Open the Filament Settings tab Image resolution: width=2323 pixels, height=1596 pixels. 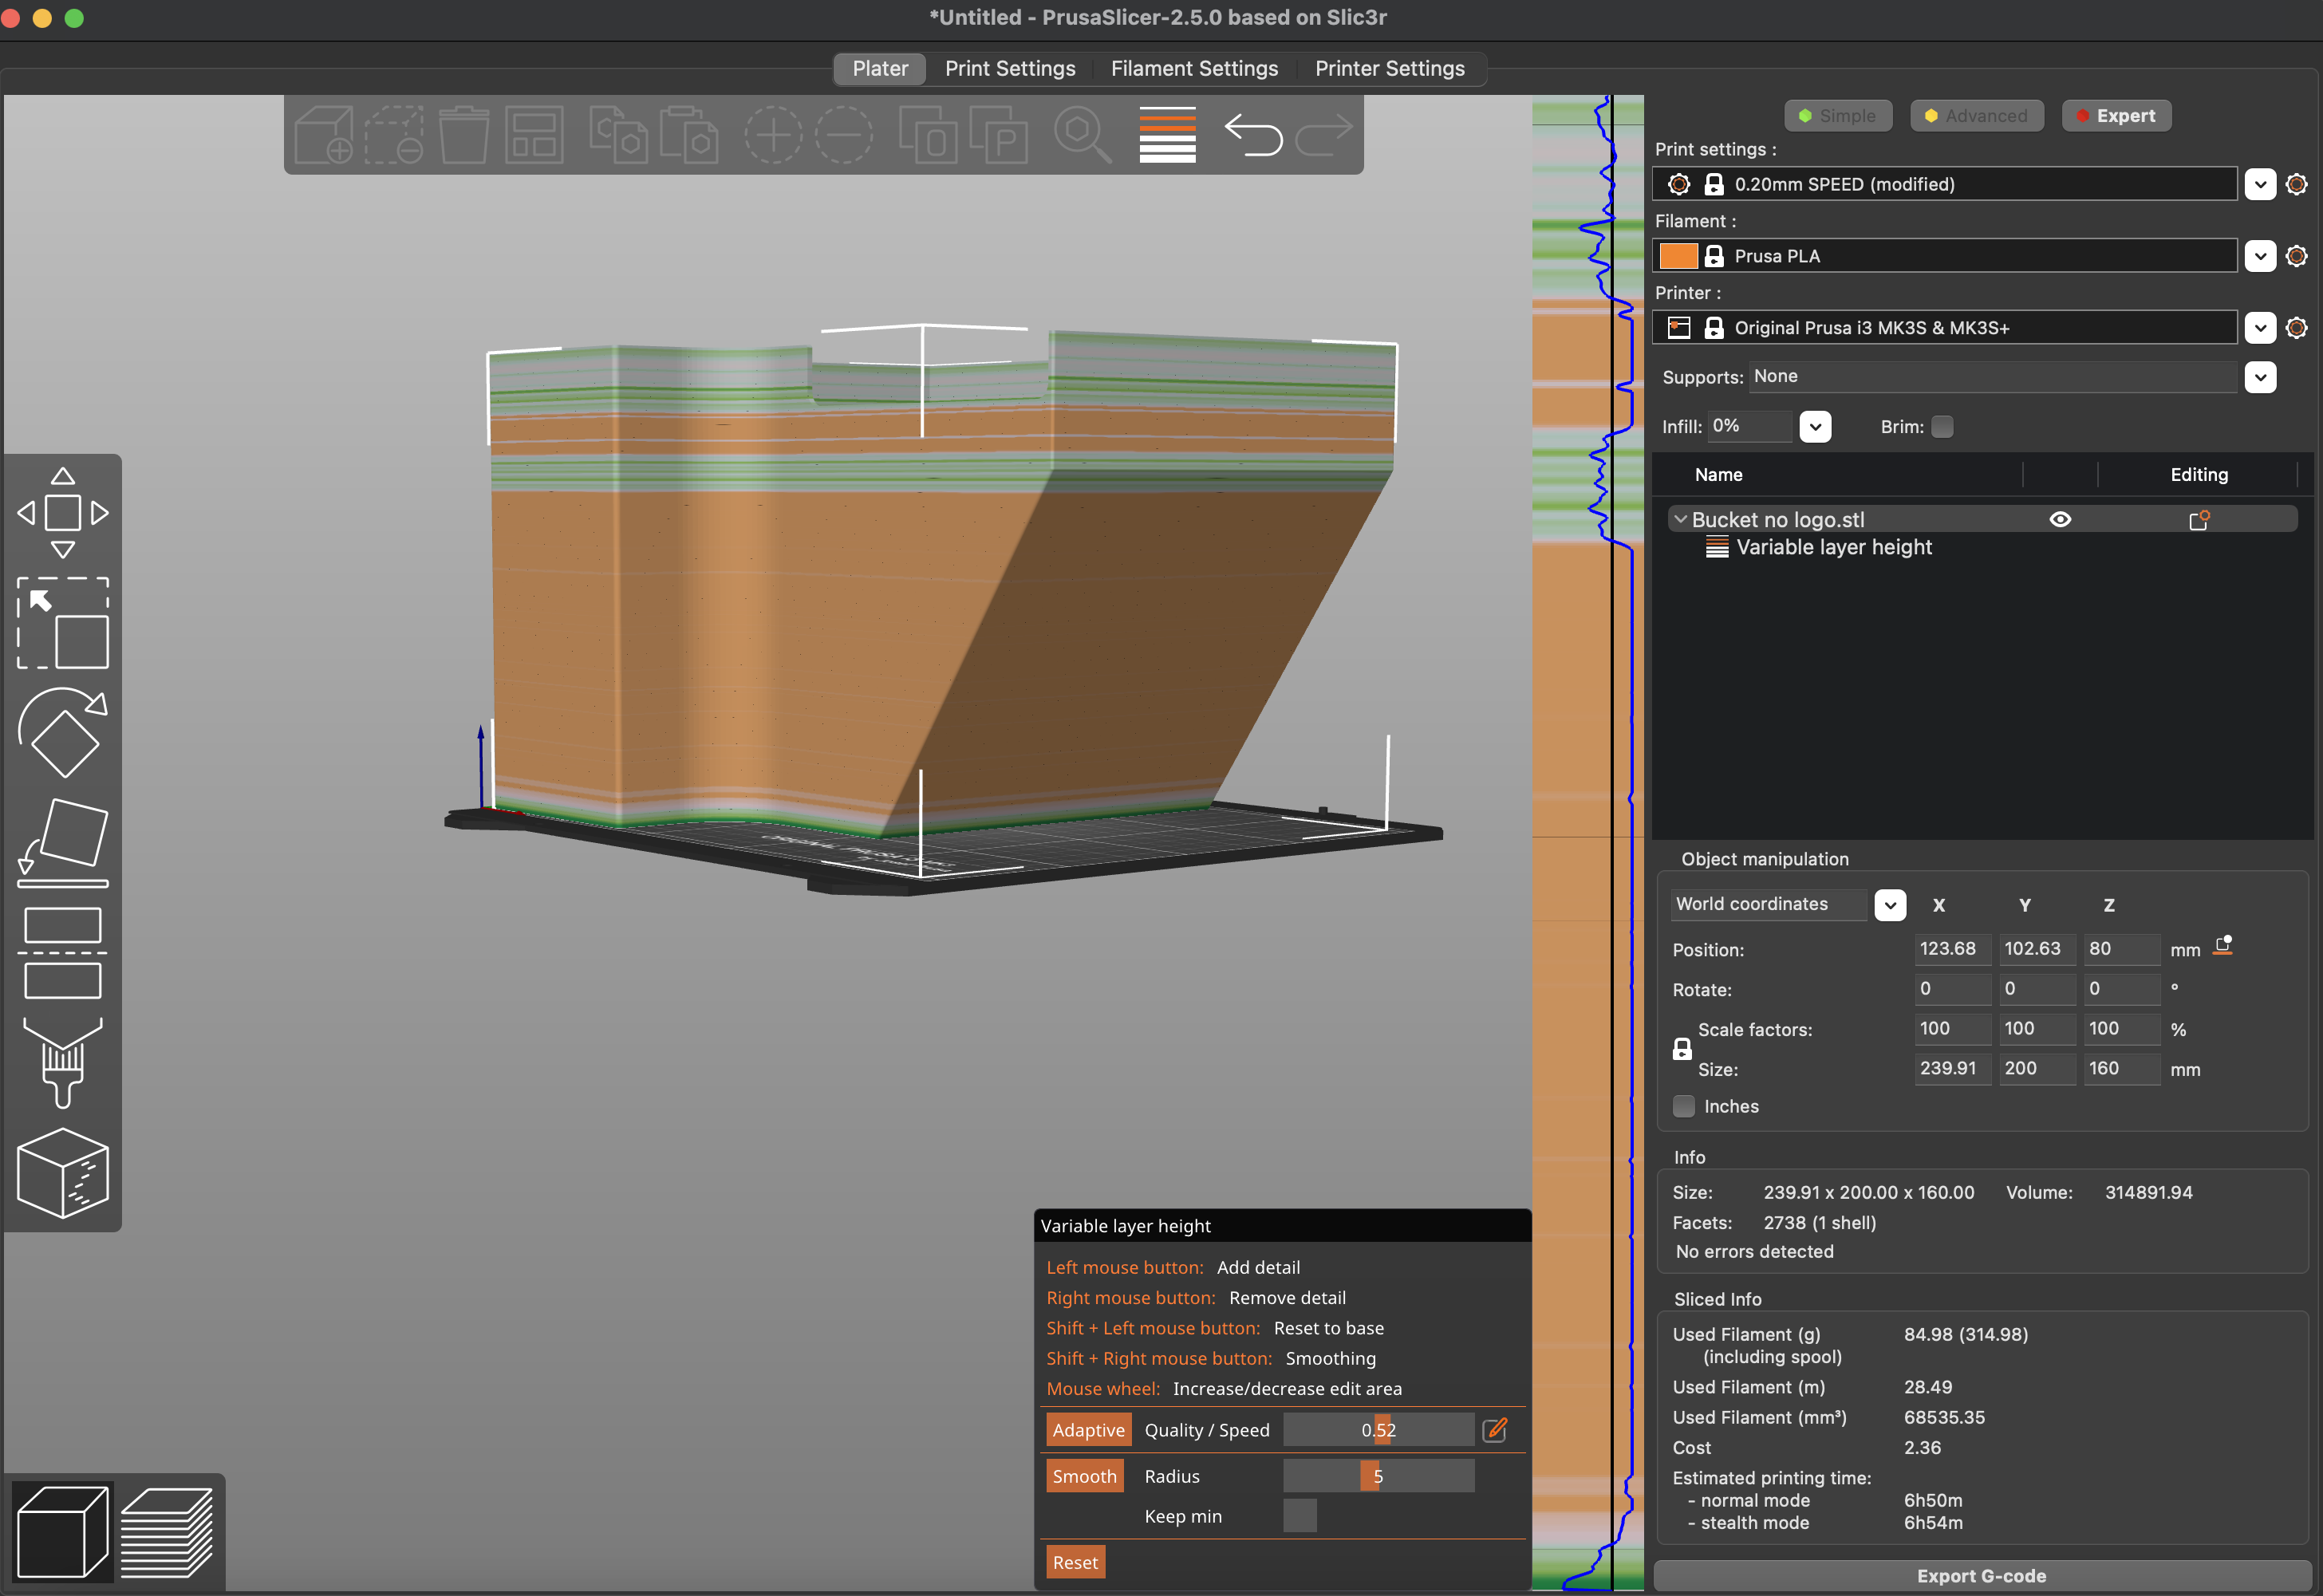coord(1194,69)
